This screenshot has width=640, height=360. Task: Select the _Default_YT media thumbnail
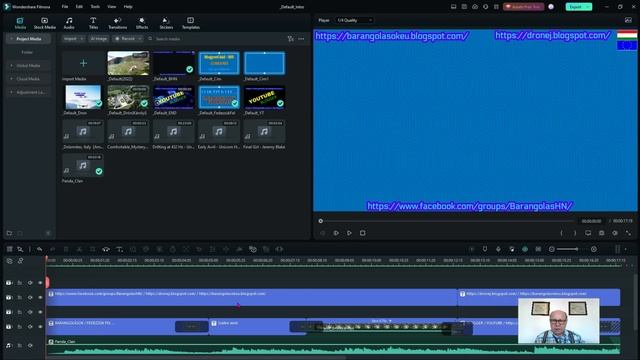264,97
